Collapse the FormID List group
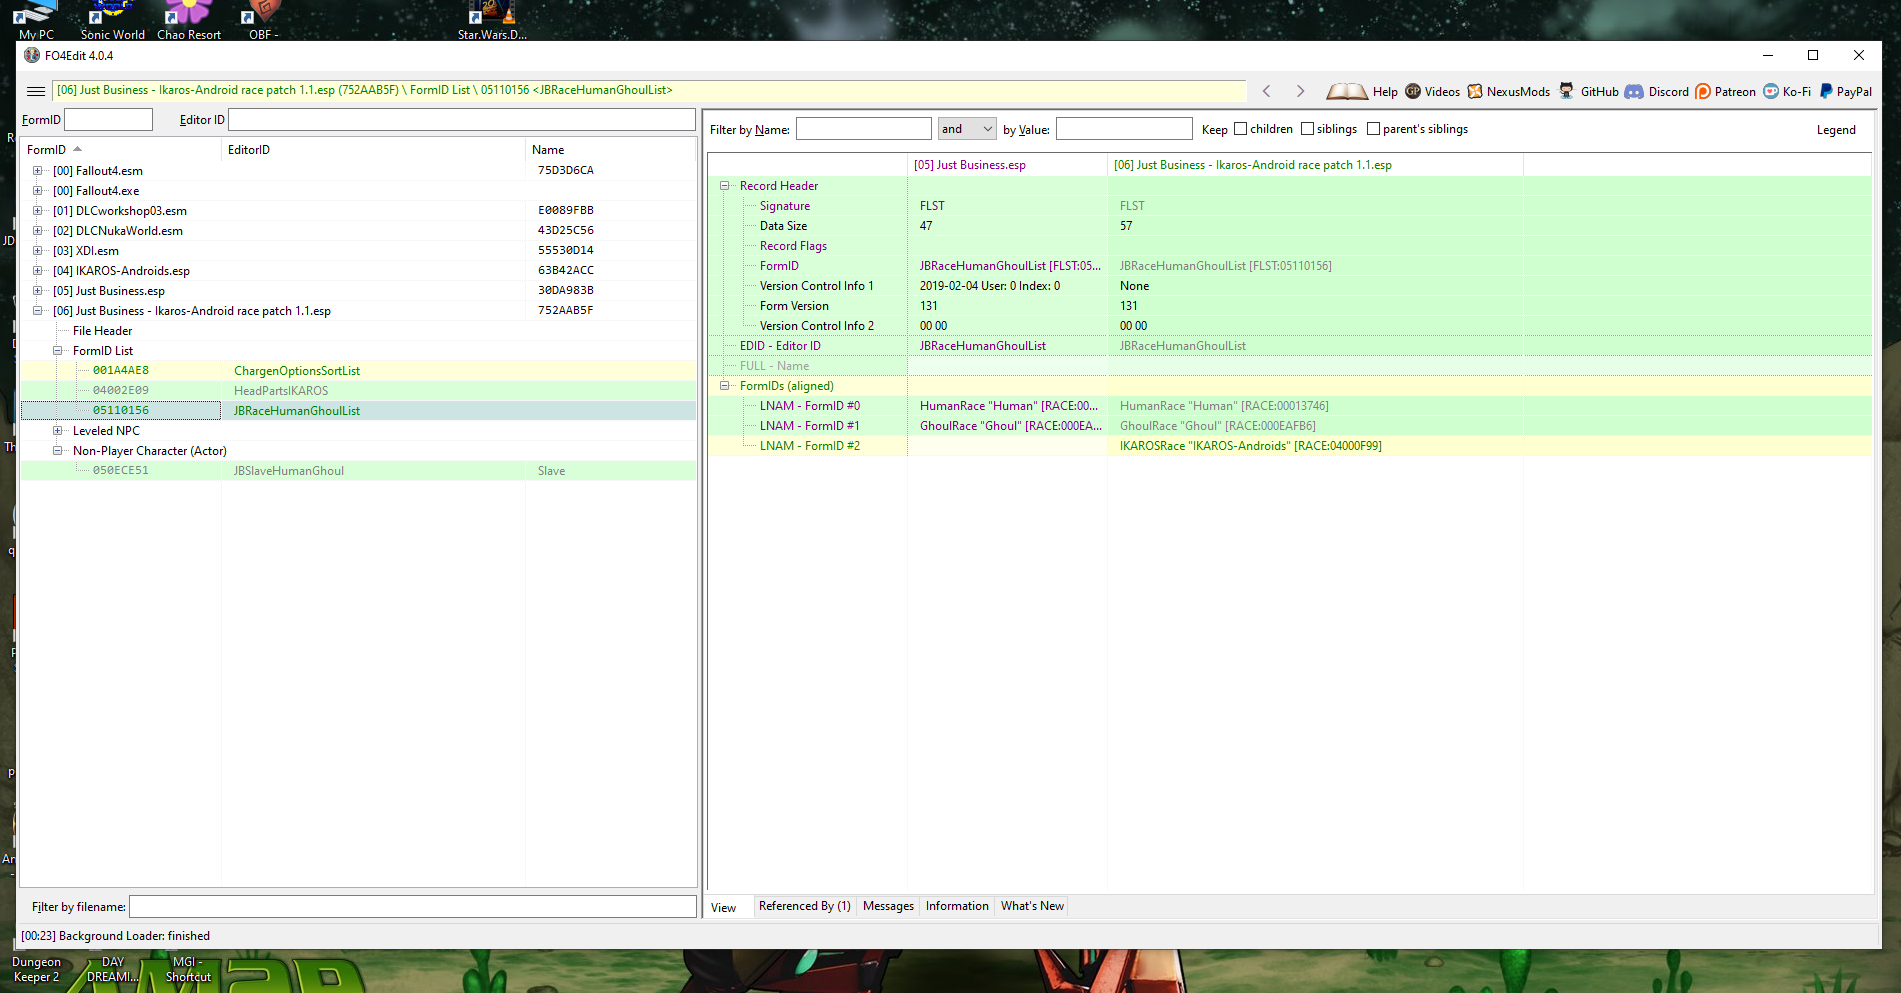Viewport: 1901px width, 993px height. (x=58, y=351)
